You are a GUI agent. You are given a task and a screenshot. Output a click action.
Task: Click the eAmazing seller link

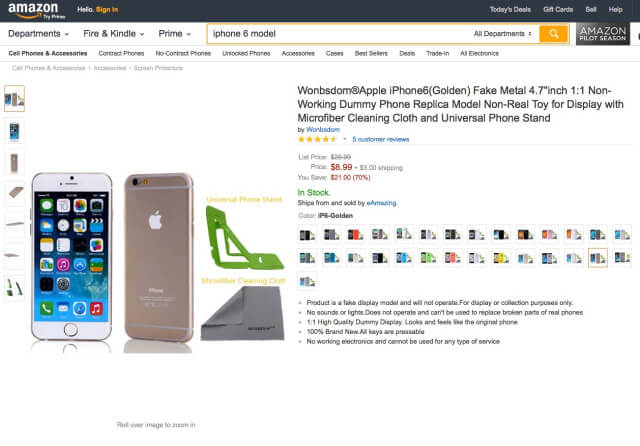tap(380, 203)
